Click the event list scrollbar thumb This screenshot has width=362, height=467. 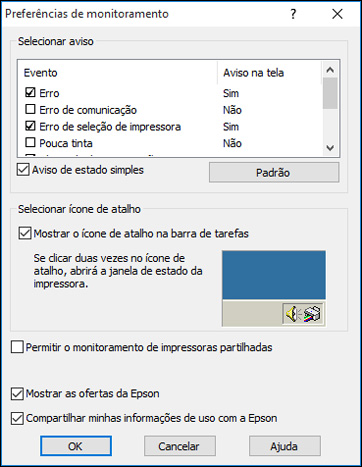point(330,93)
